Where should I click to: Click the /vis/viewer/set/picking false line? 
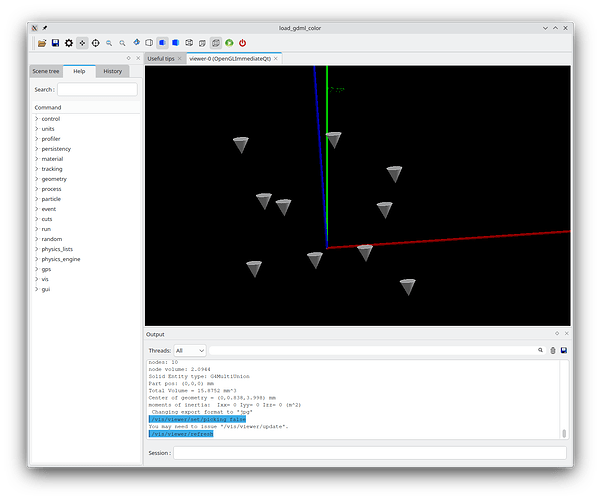point(197,419)
